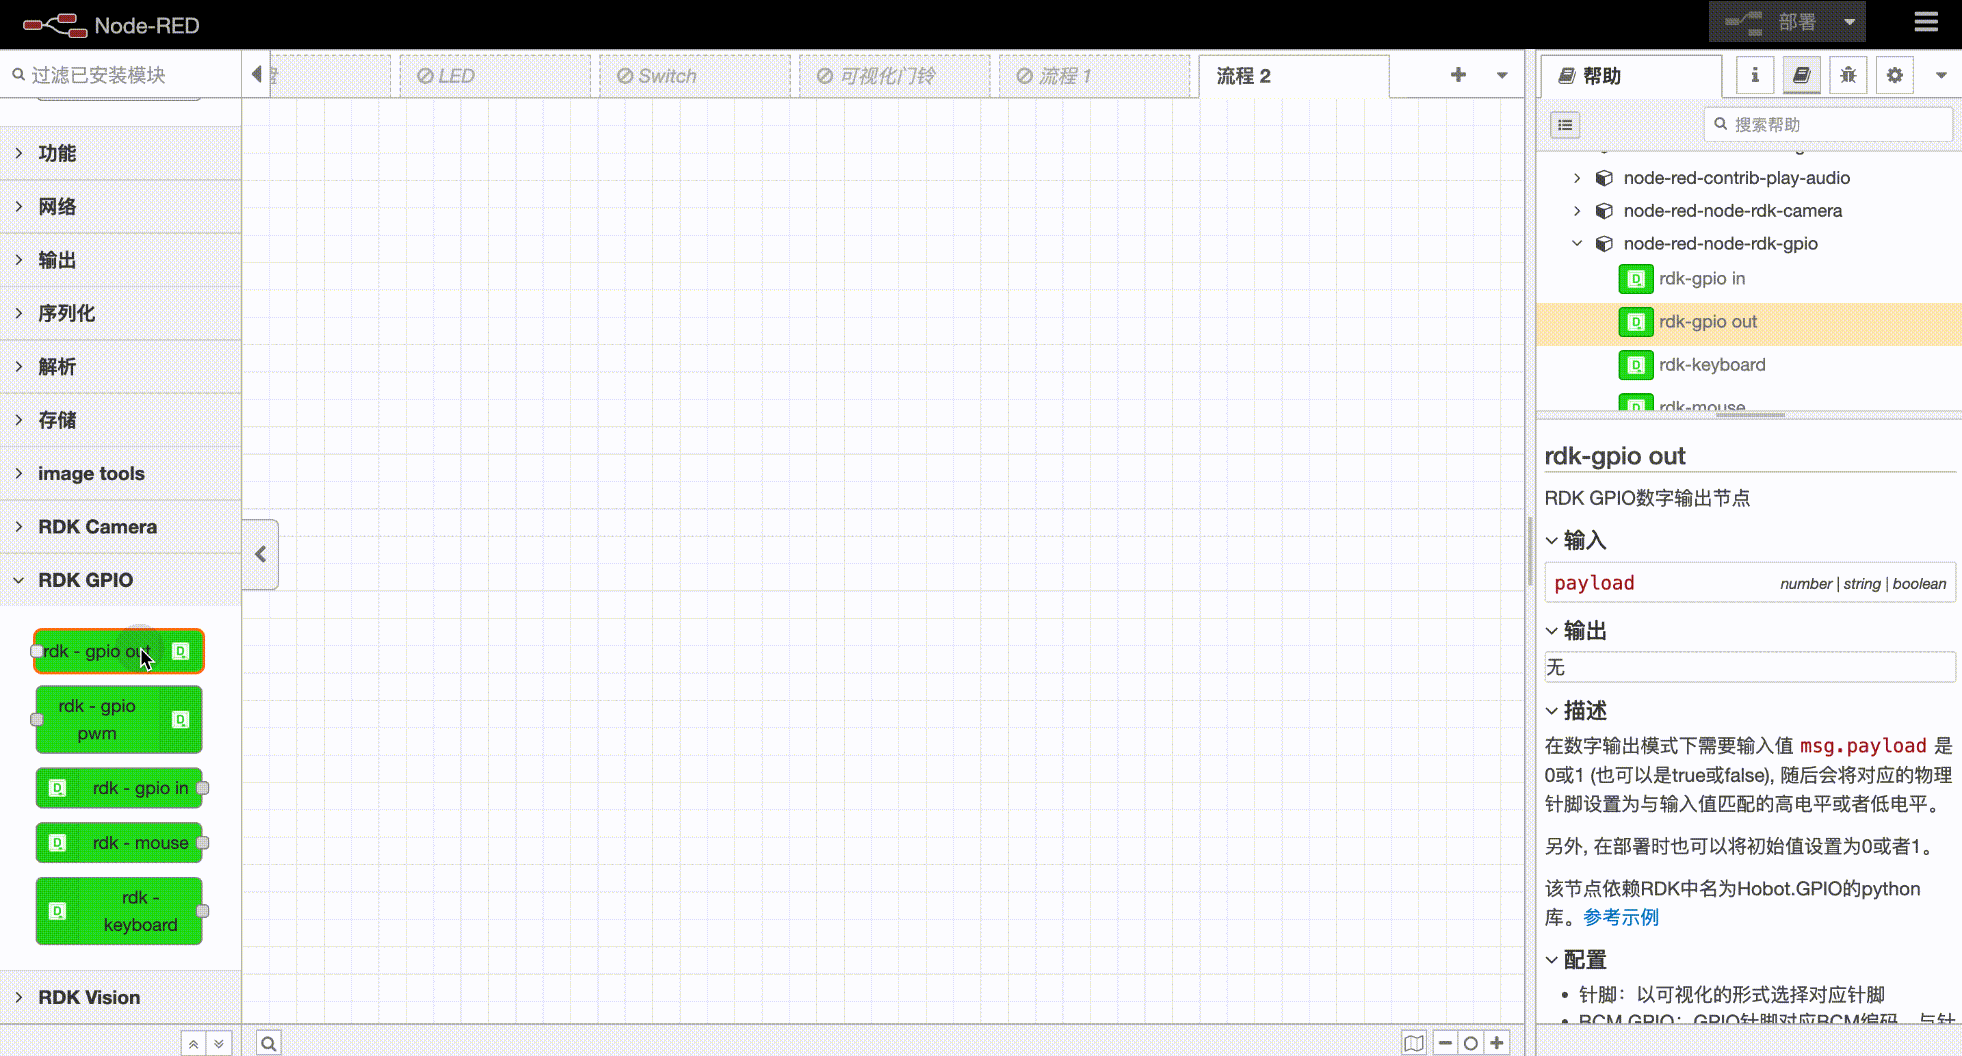This screenshot has height=1056, width=1962.
Task: Open the main hamburger menu
Action: click(1926, 22)
